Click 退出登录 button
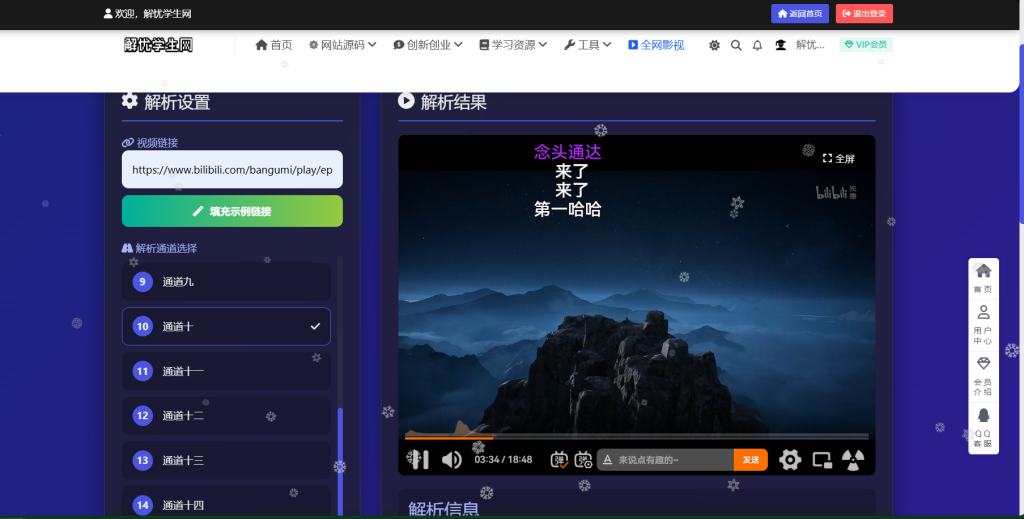Image resolution: width=1024 pixels, height=519 pixels. 864,14
